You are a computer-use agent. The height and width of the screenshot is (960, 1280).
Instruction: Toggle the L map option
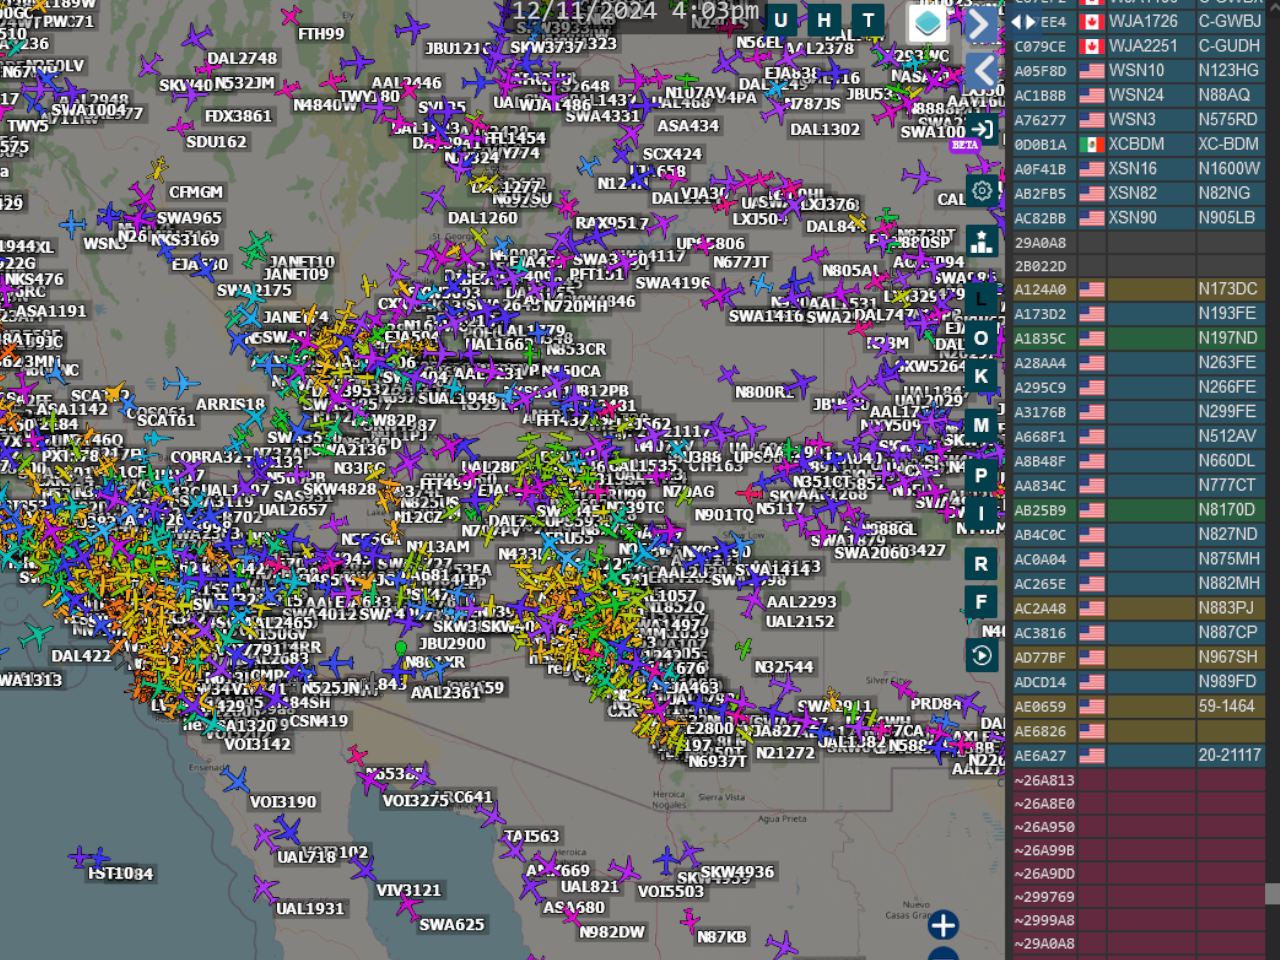pyautogui.click(x=981, y=299)
